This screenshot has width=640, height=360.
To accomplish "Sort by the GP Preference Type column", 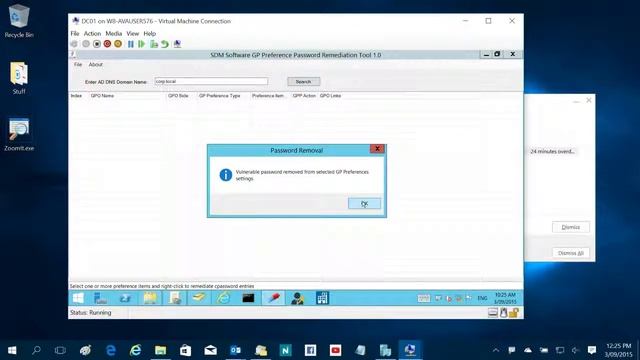I will [220, 96].
